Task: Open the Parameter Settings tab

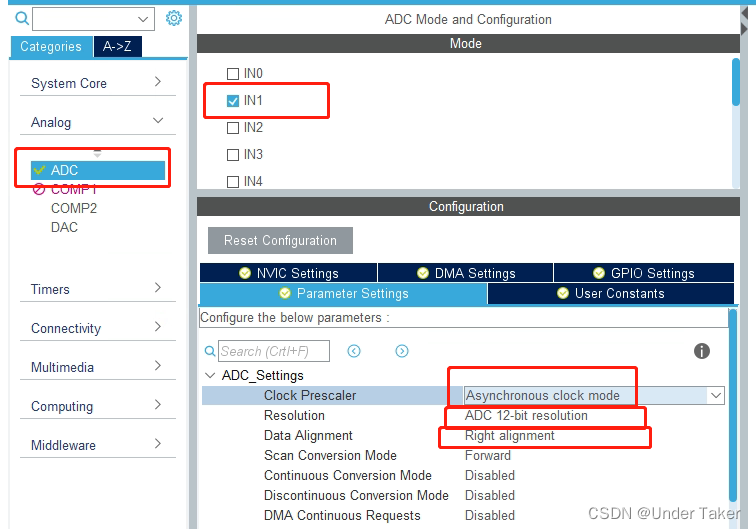Action: [343, 293]
